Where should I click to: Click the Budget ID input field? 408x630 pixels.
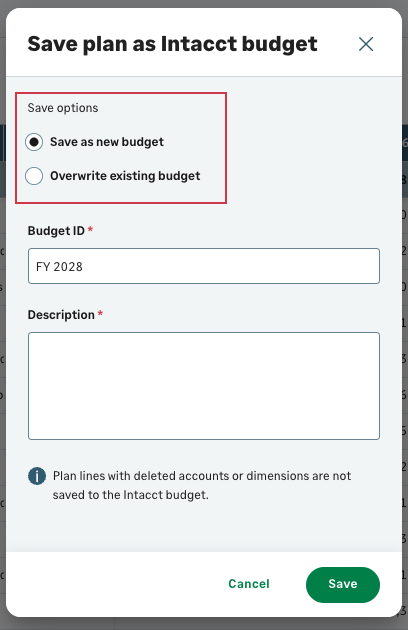click(204, 266)
